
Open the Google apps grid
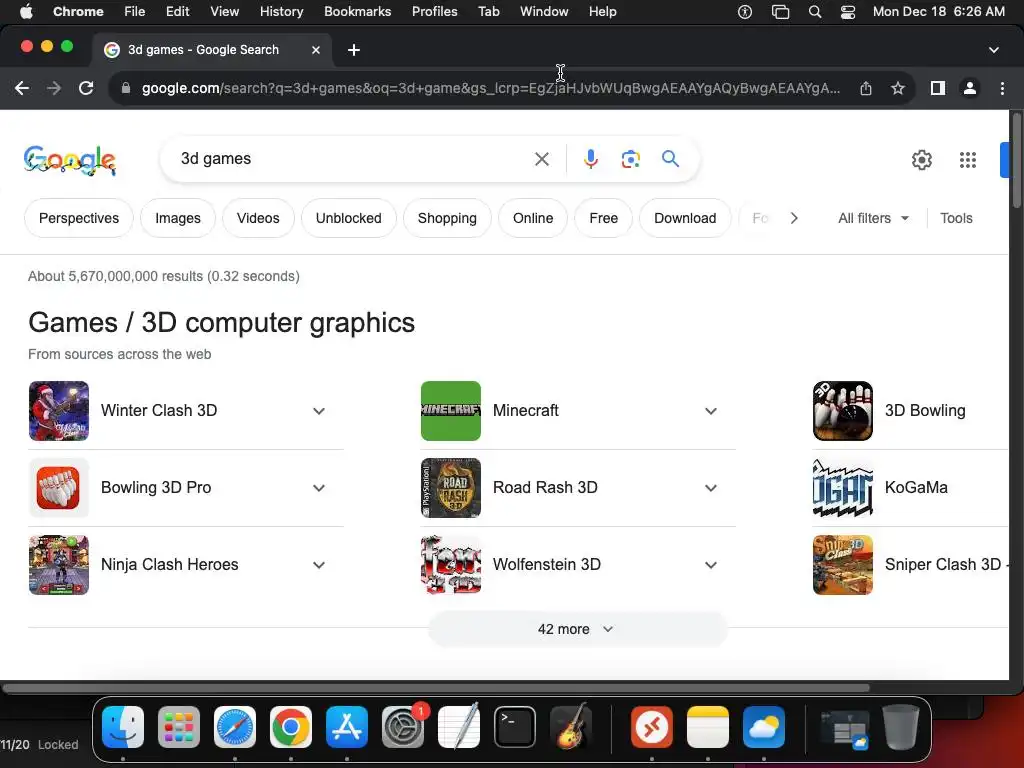[968, 160]
